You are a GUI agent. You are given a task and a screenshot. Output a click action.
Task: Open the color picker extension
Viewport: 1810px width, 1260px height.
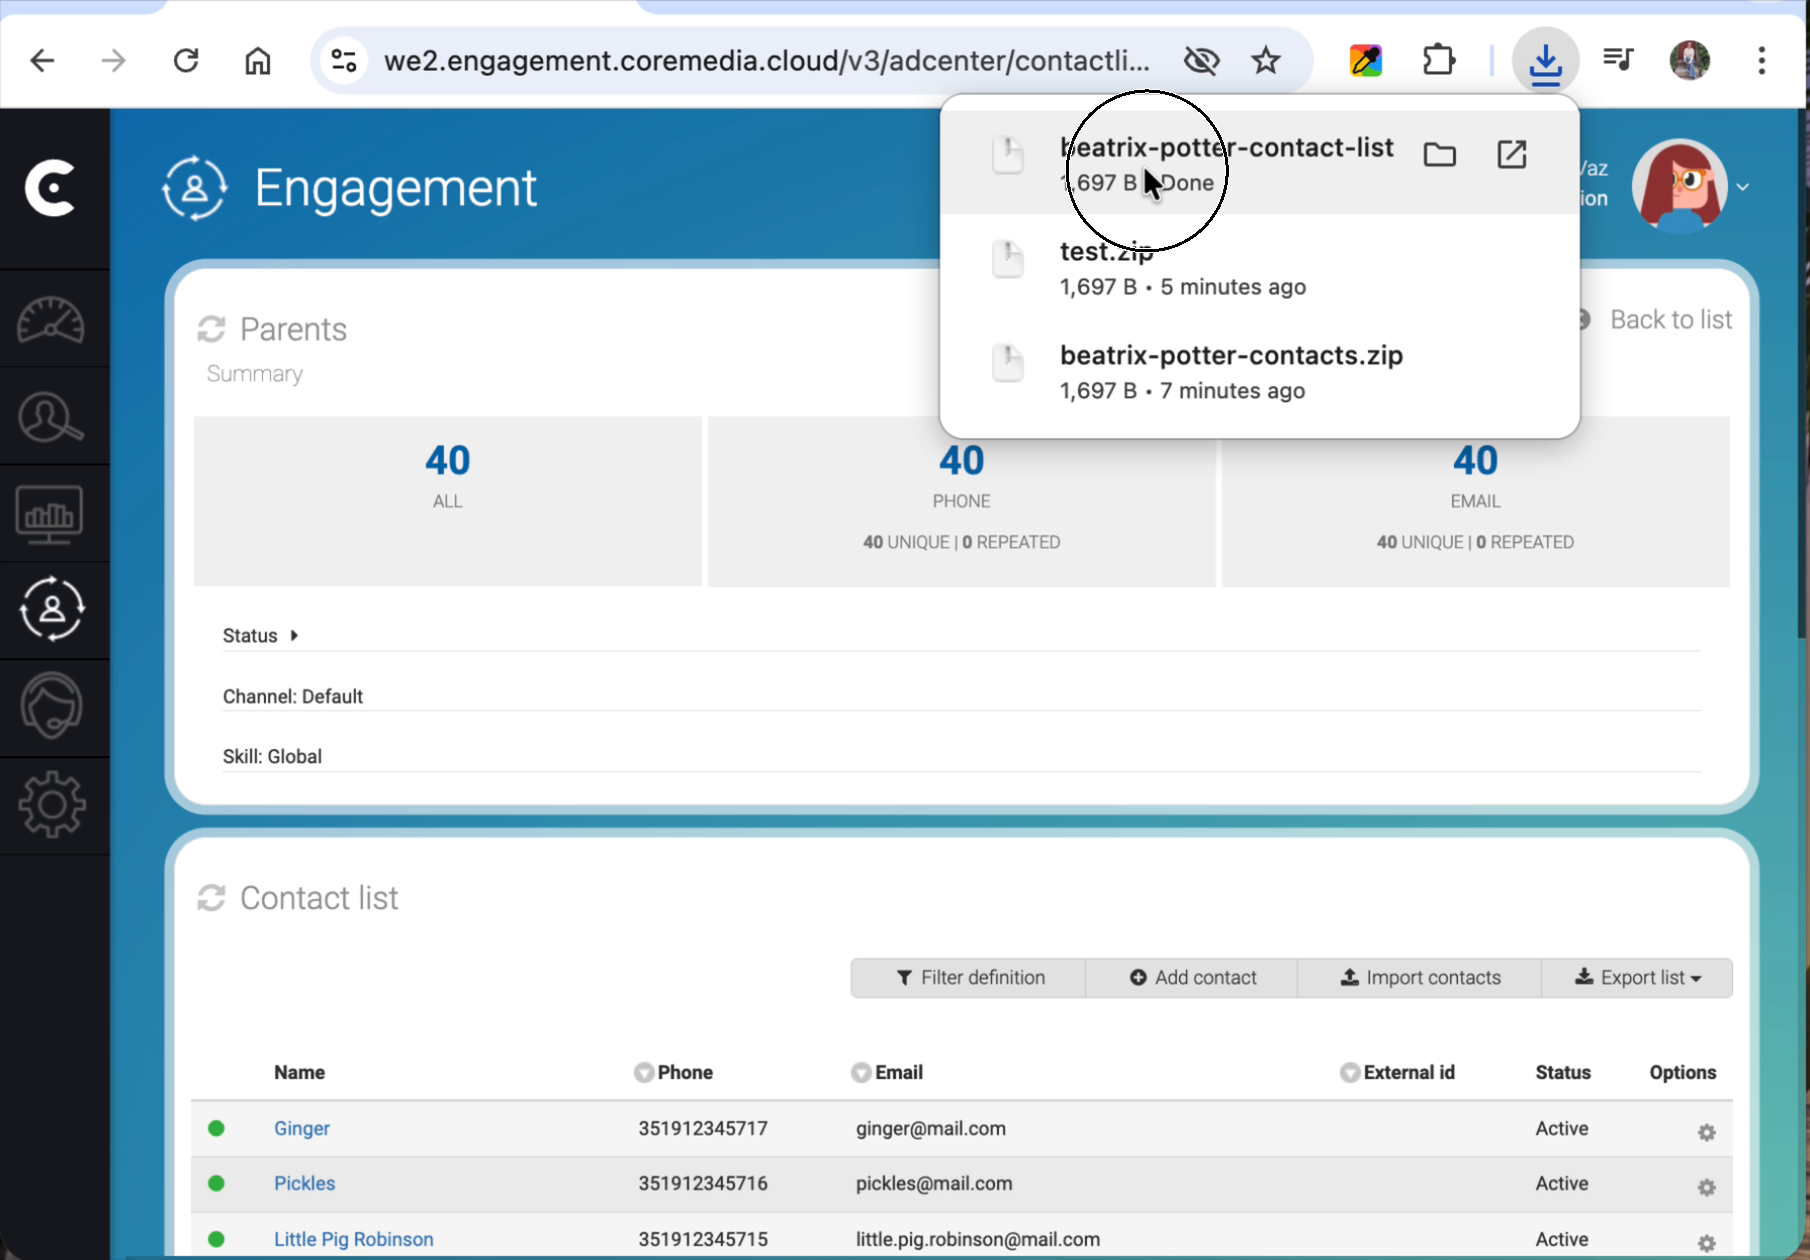tap(1366, 61)
